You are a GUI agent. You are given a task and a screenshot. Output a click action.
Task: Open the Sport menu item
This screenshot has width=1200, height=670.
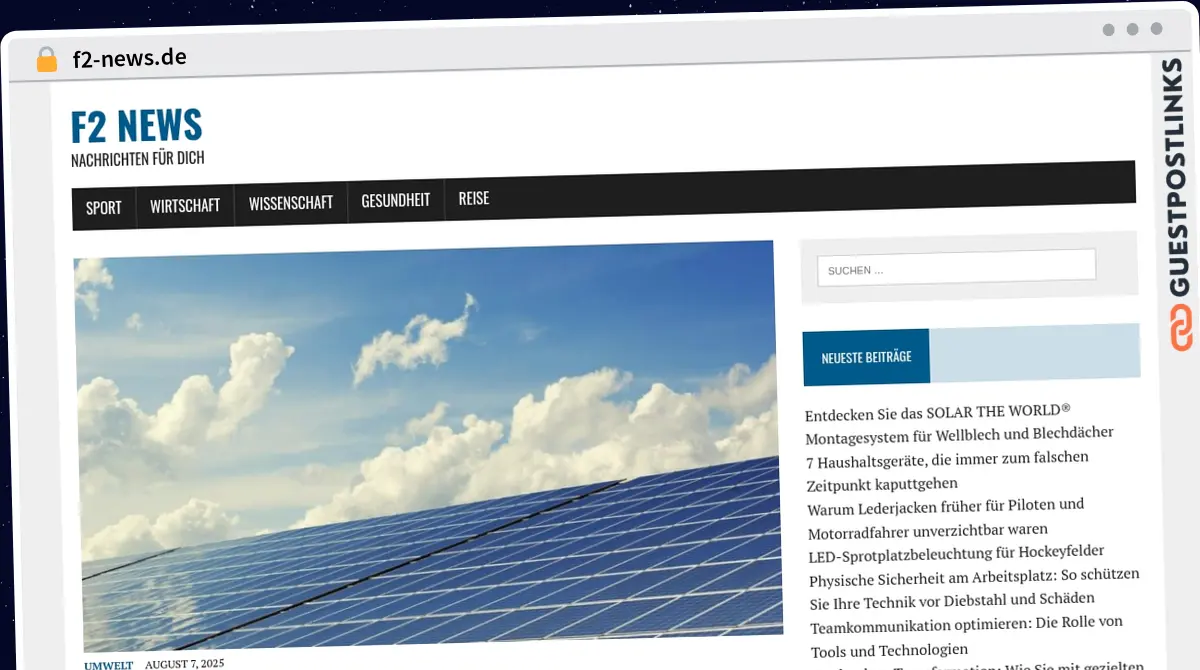point(103,208)
